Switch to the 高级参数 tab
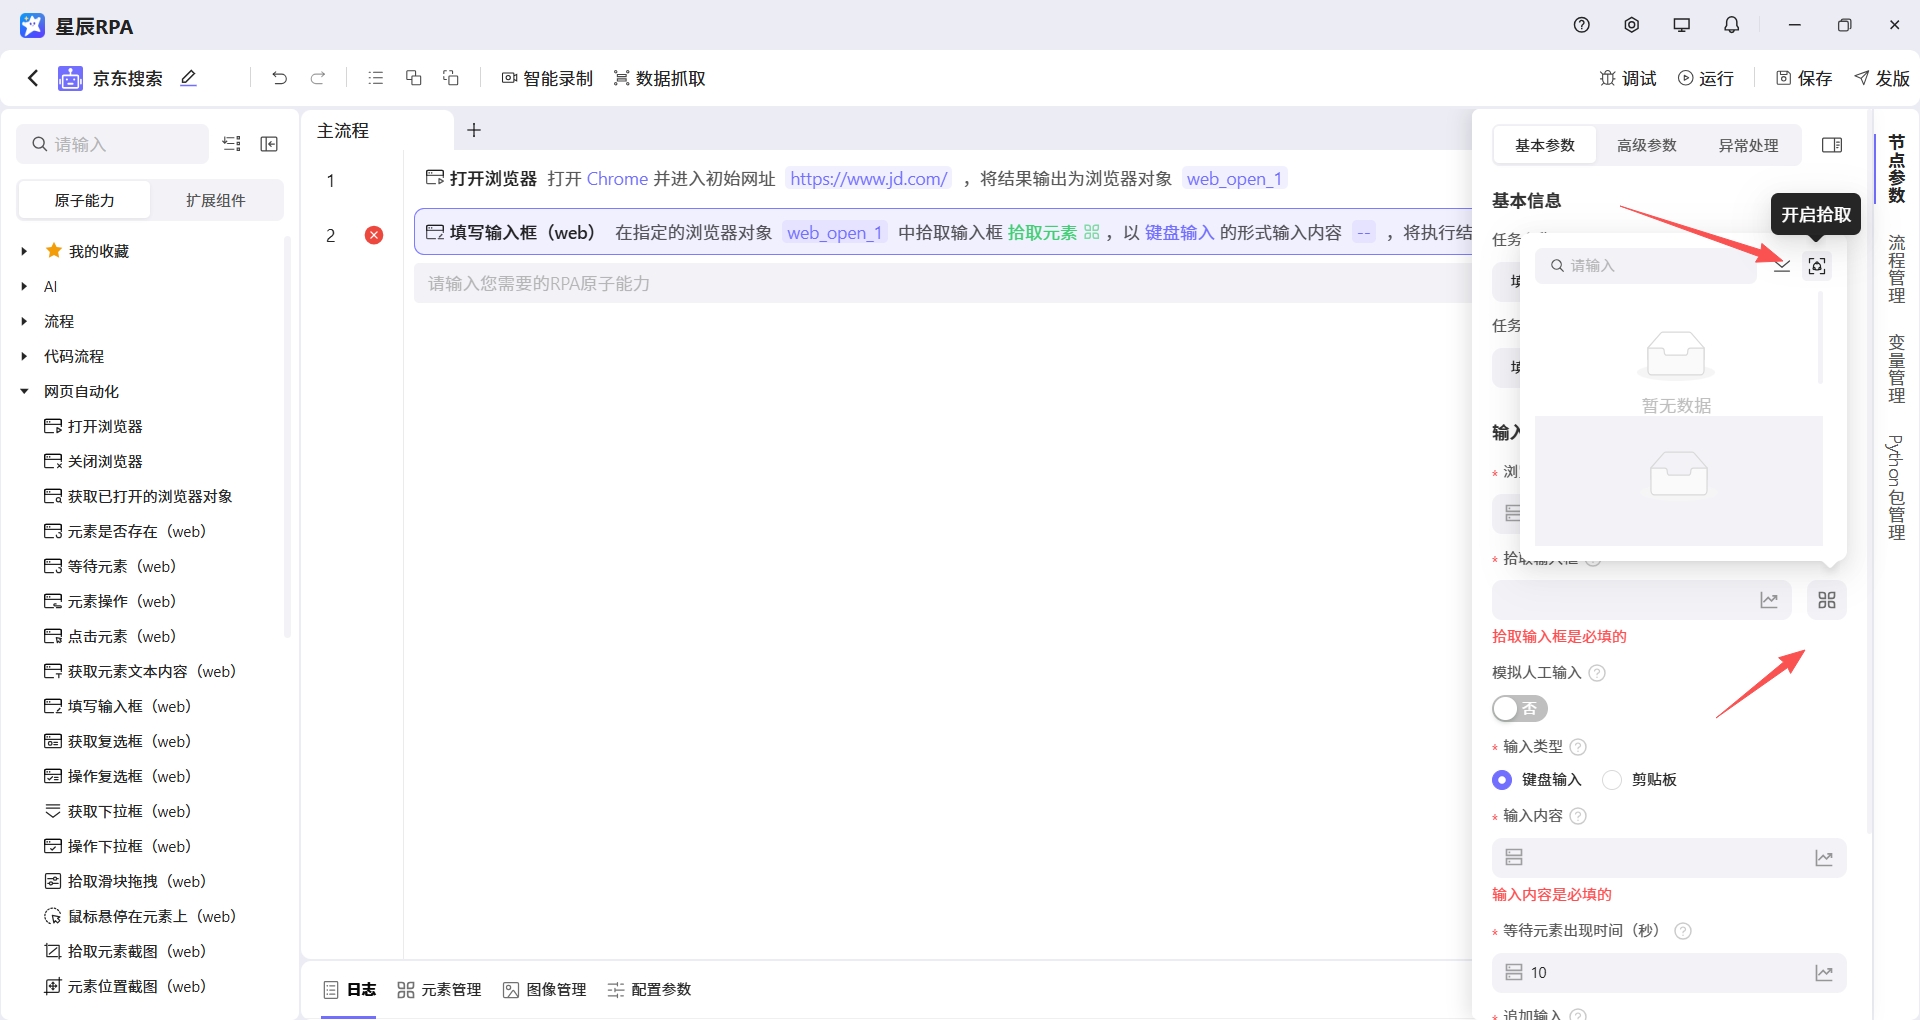 click(1645, 145)
